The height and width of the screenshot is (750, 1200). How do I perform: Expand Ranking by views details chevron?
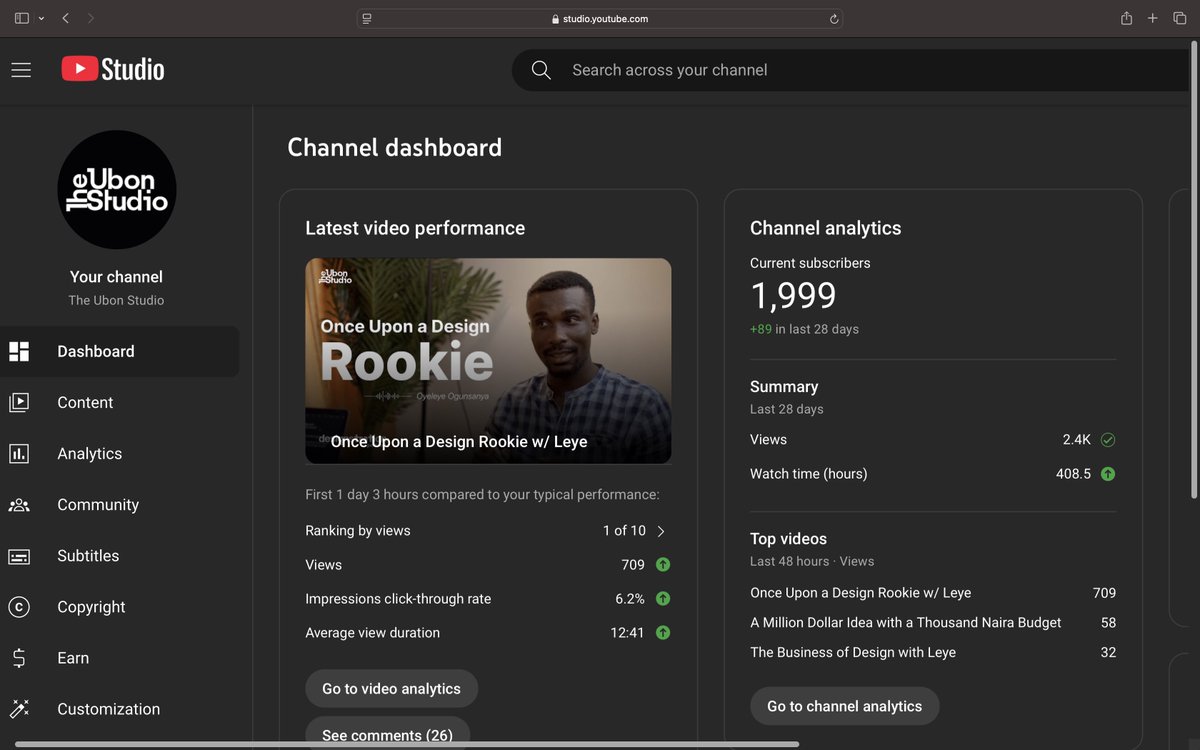[x=660, y=531]
